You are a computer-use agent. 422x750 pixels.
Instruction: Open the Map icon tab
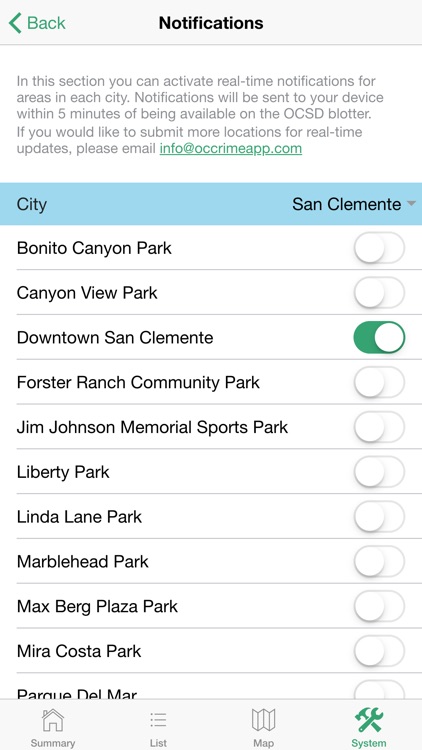pyautogui.click(x=263, y=720)
